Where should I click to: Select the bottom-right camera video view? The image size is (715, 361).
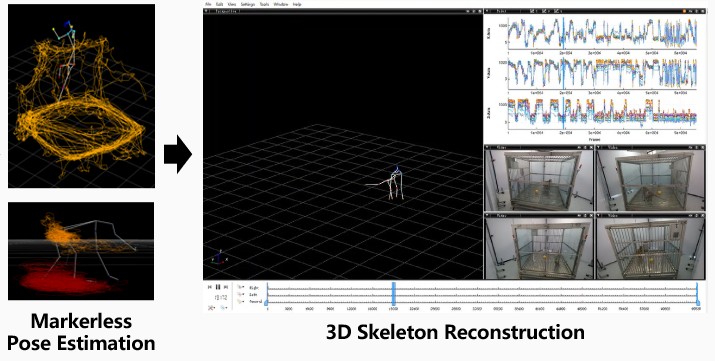(x=651, y=248)
